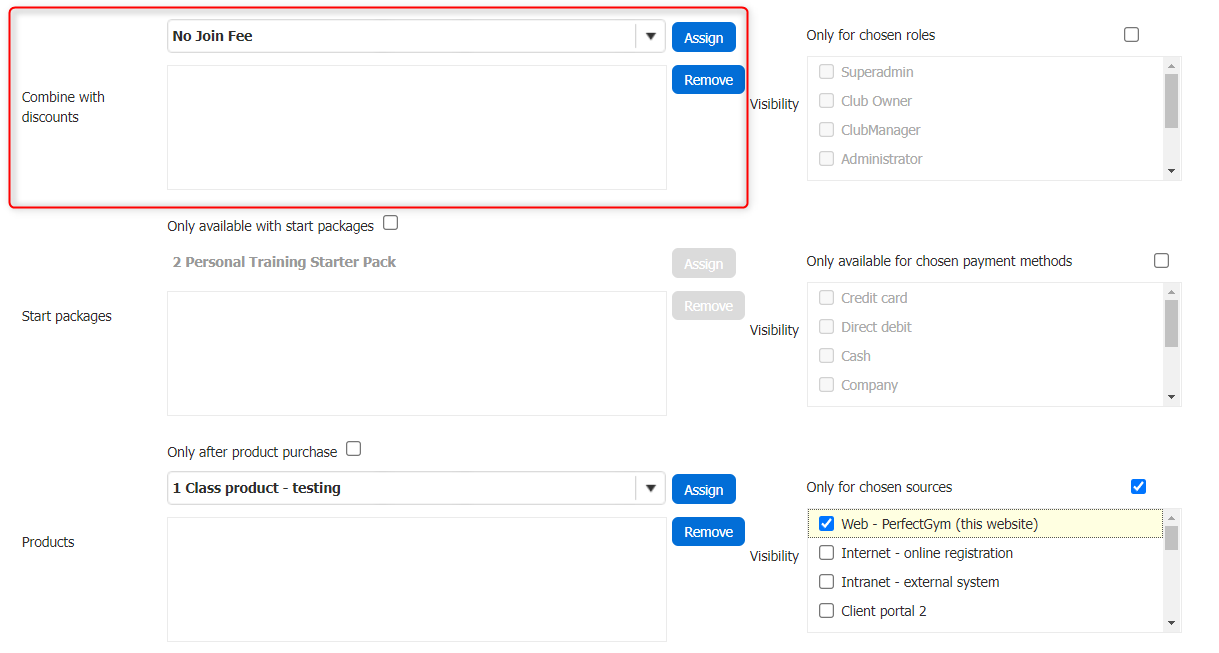
Task: Check Internet - online registration source
Action: [x=826, y=553]
